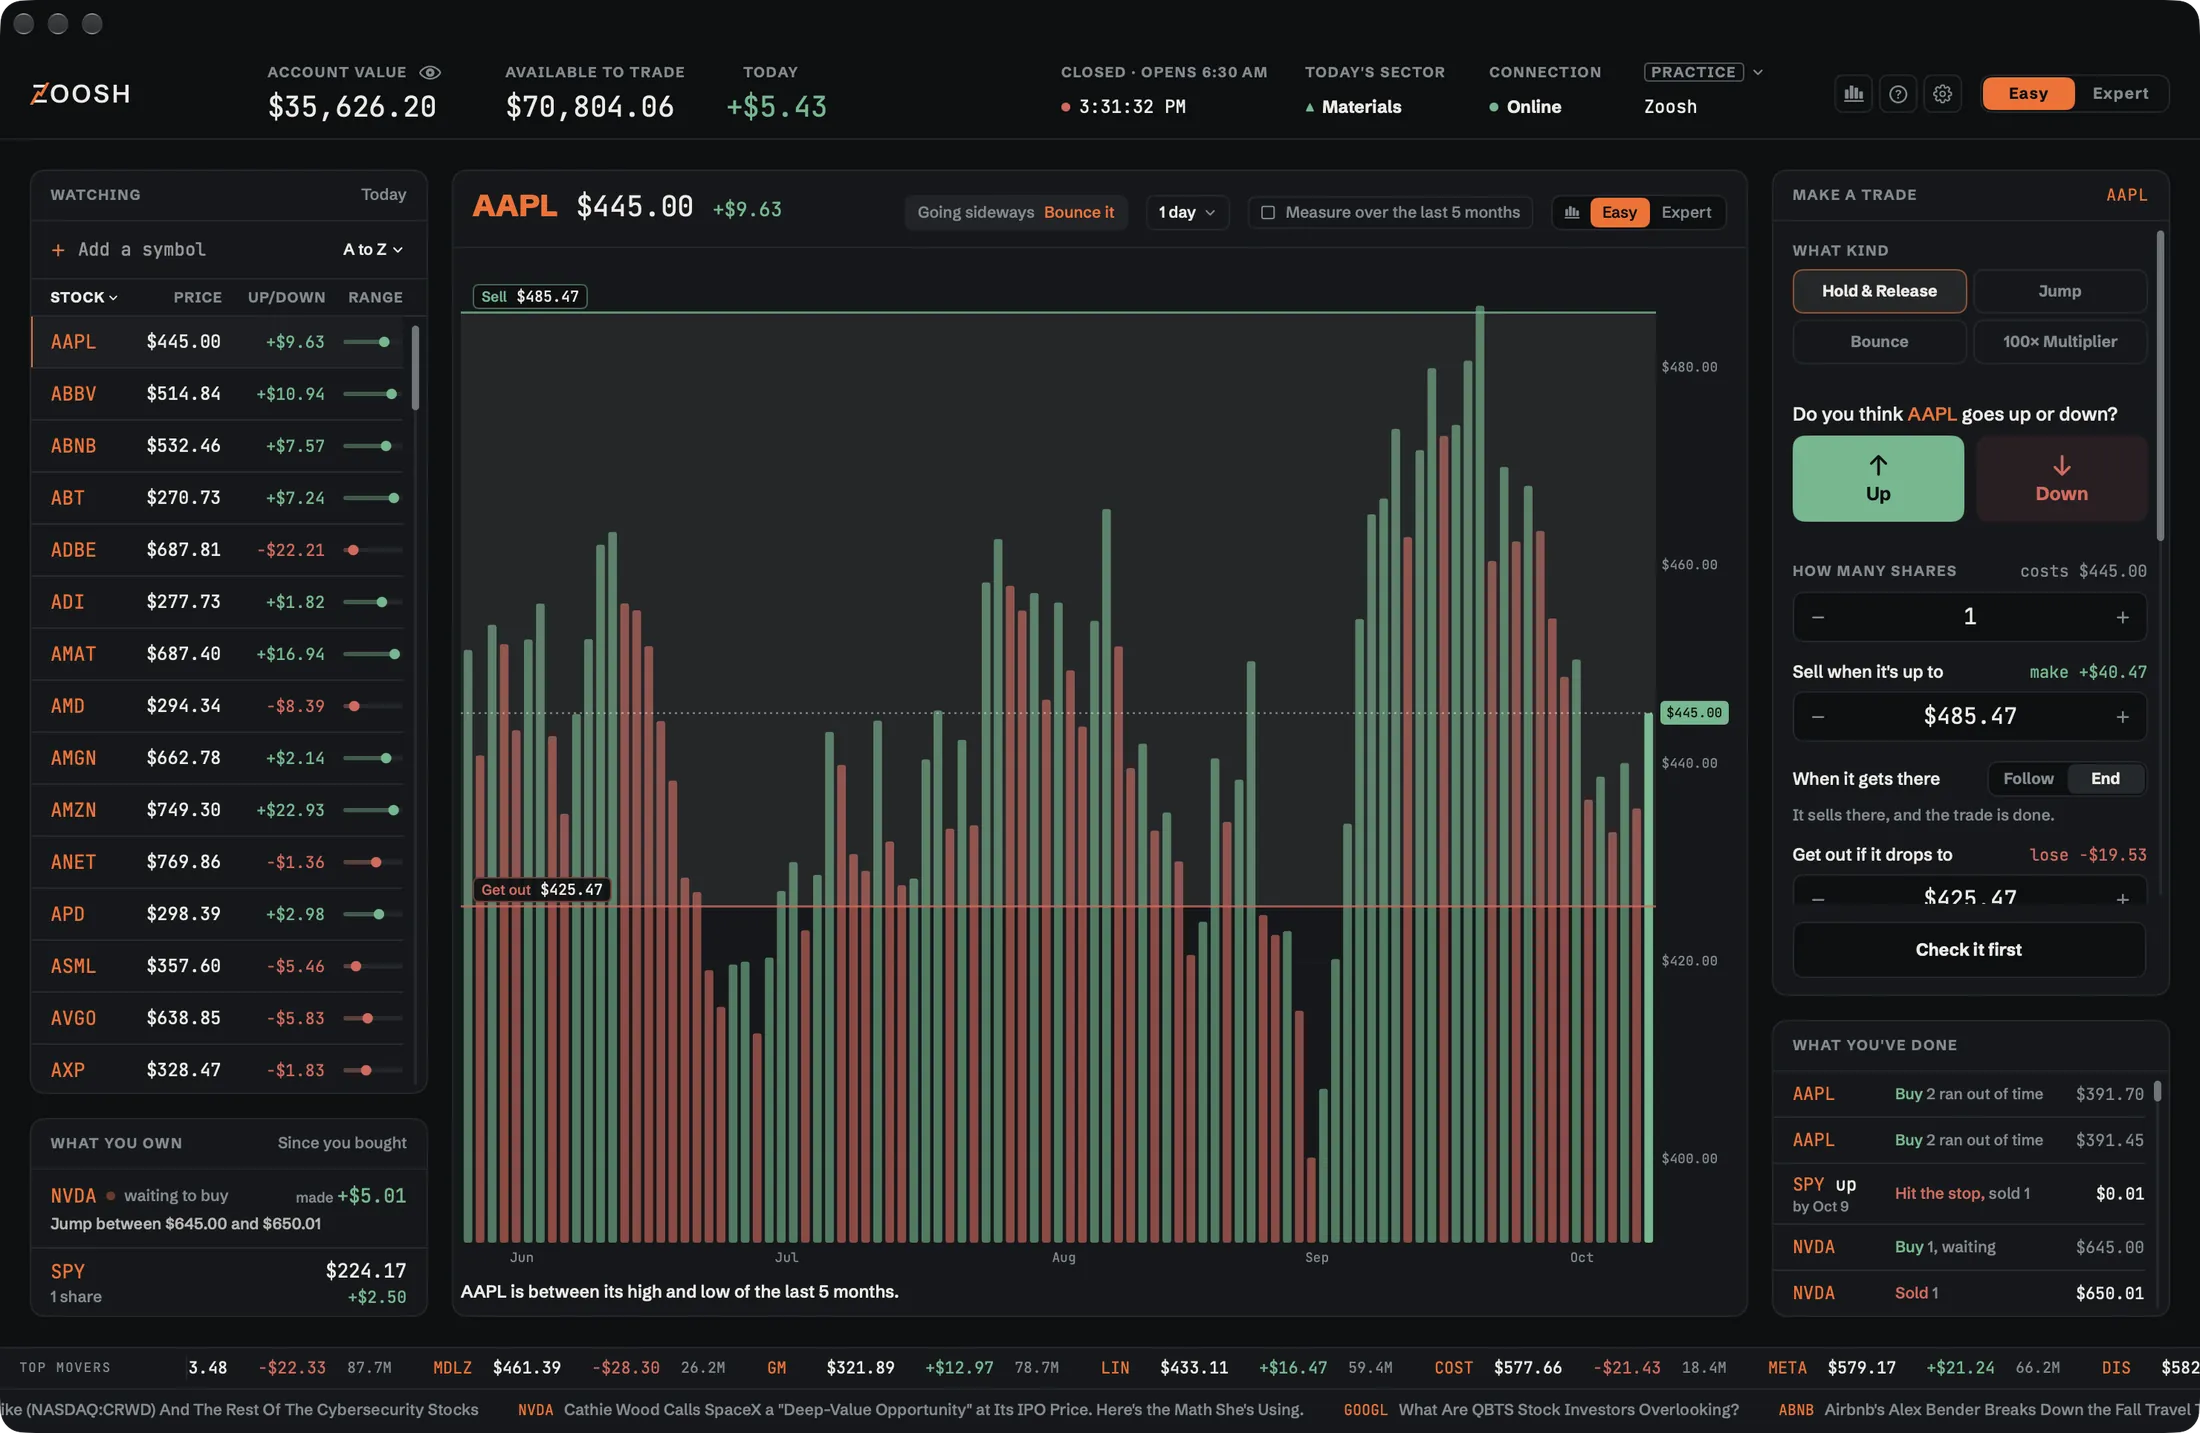Raise the get-out price $425.47
Viewport: 2200px width, 1433px height.
click(x=2122, y=898)
